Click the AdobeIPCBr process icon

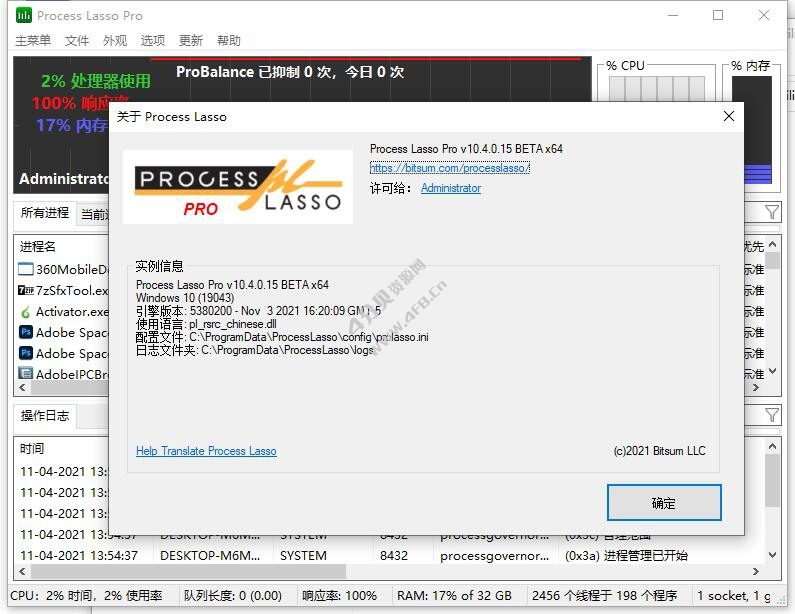(x=26, y=374)
